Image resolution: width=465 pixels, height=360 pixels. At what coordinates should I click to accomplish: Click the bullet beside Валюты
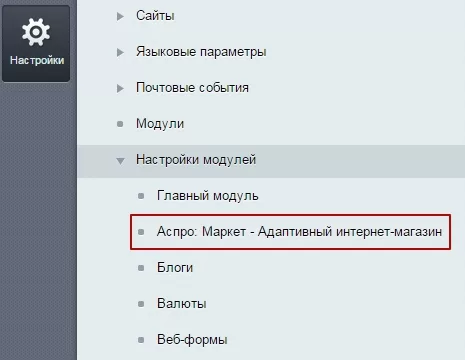tap(141, 304)
